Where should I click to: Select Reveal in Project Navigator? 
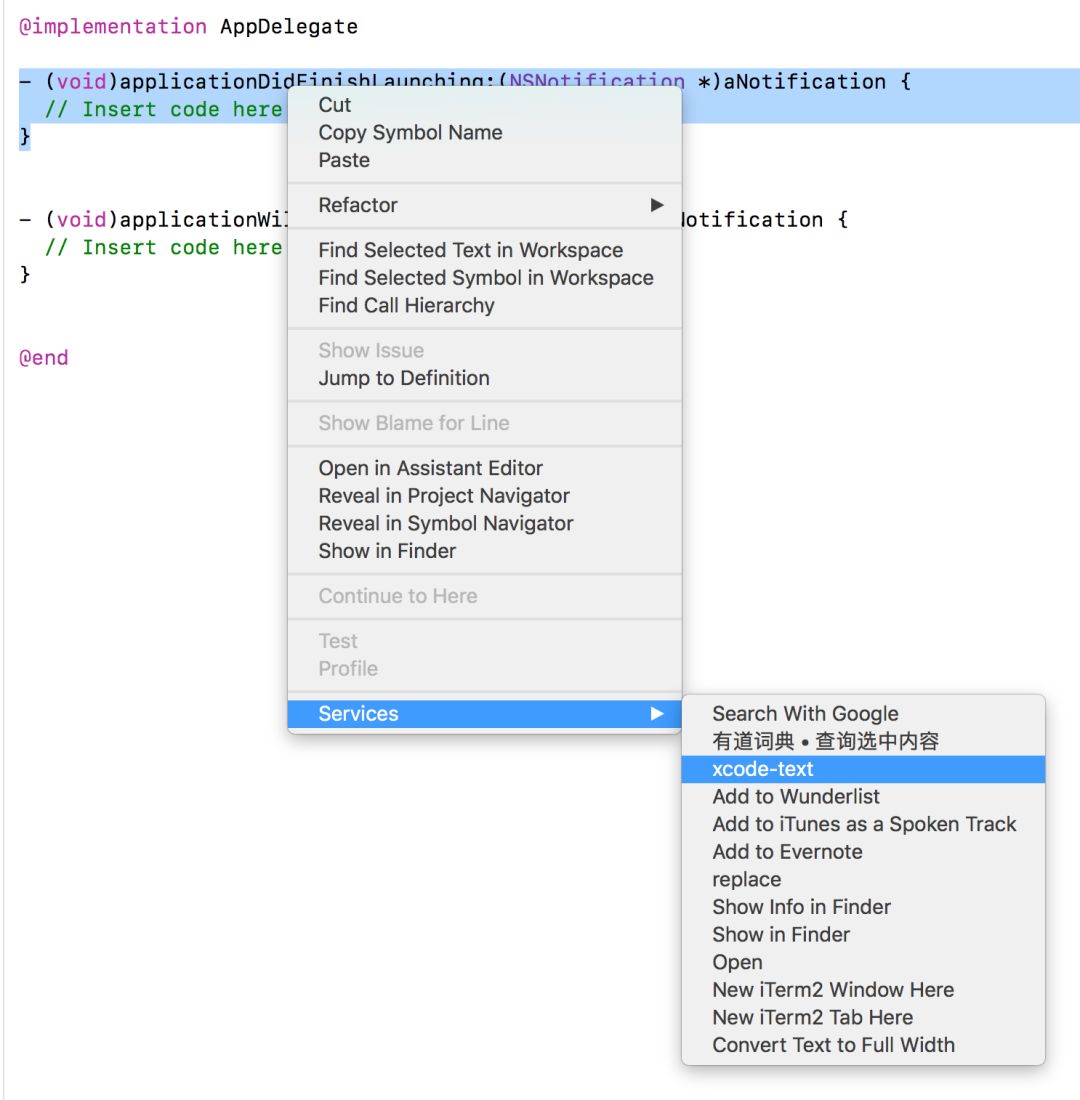pyautogui.click(x=444, y=496)
